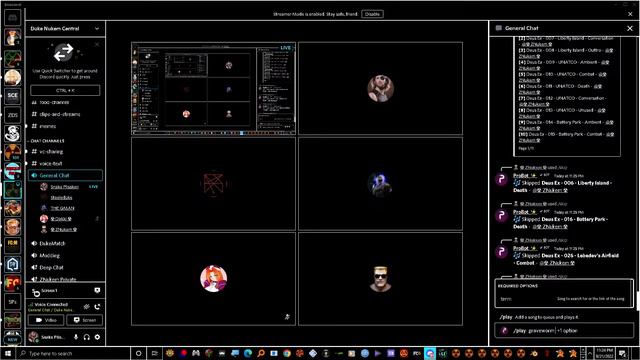Click the CTRL + K shortcut button
This screenshot has height=360, width=640.
coord(65,90)
